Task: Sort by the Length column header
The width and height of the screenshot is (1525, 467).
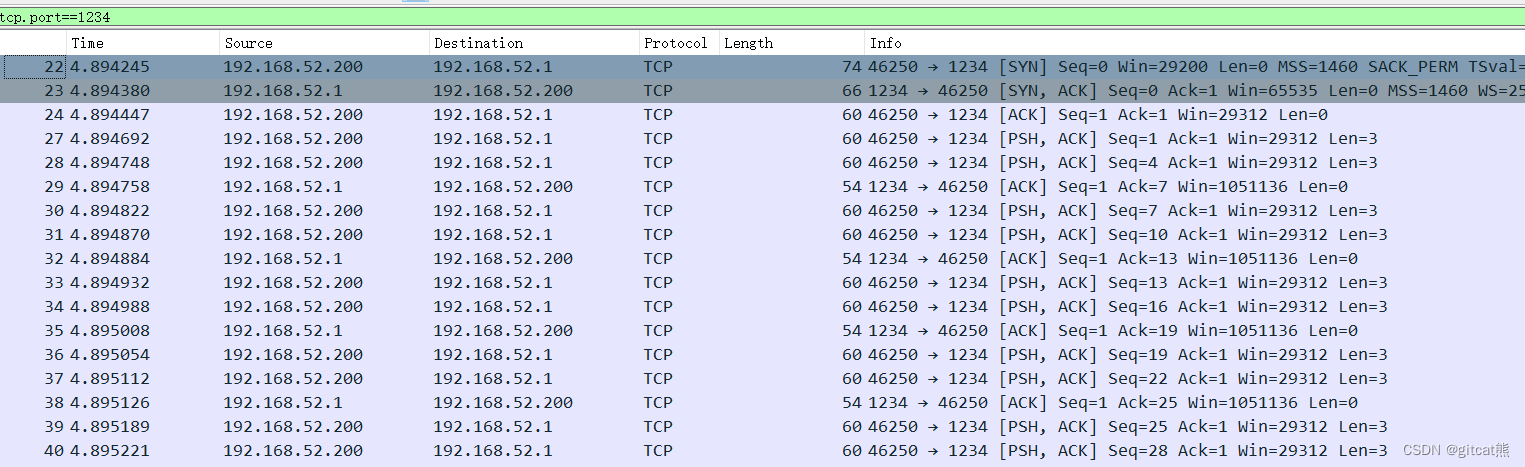Action: coord(791,43)
